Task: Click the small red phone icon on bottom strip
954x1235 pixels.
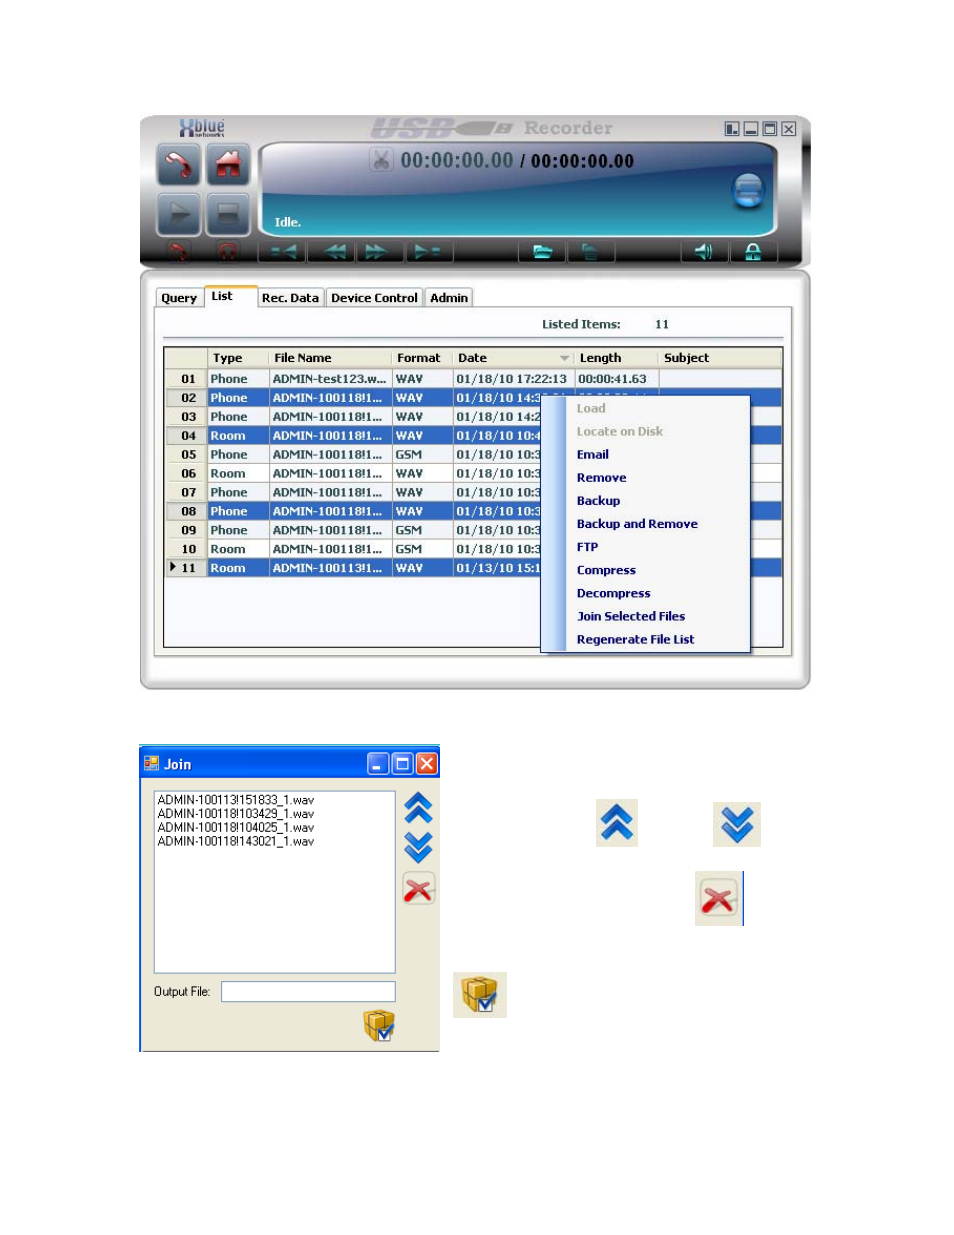Action: (x=179, y=251)
